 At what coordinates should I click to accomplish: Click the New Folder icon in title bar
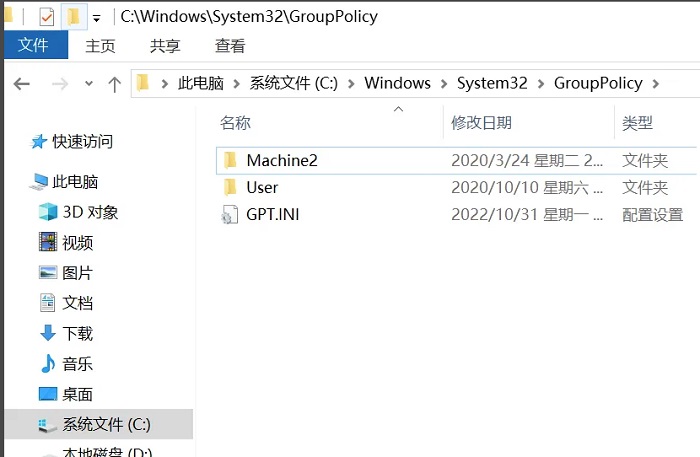pyautogui.click(x=72, y=17)
